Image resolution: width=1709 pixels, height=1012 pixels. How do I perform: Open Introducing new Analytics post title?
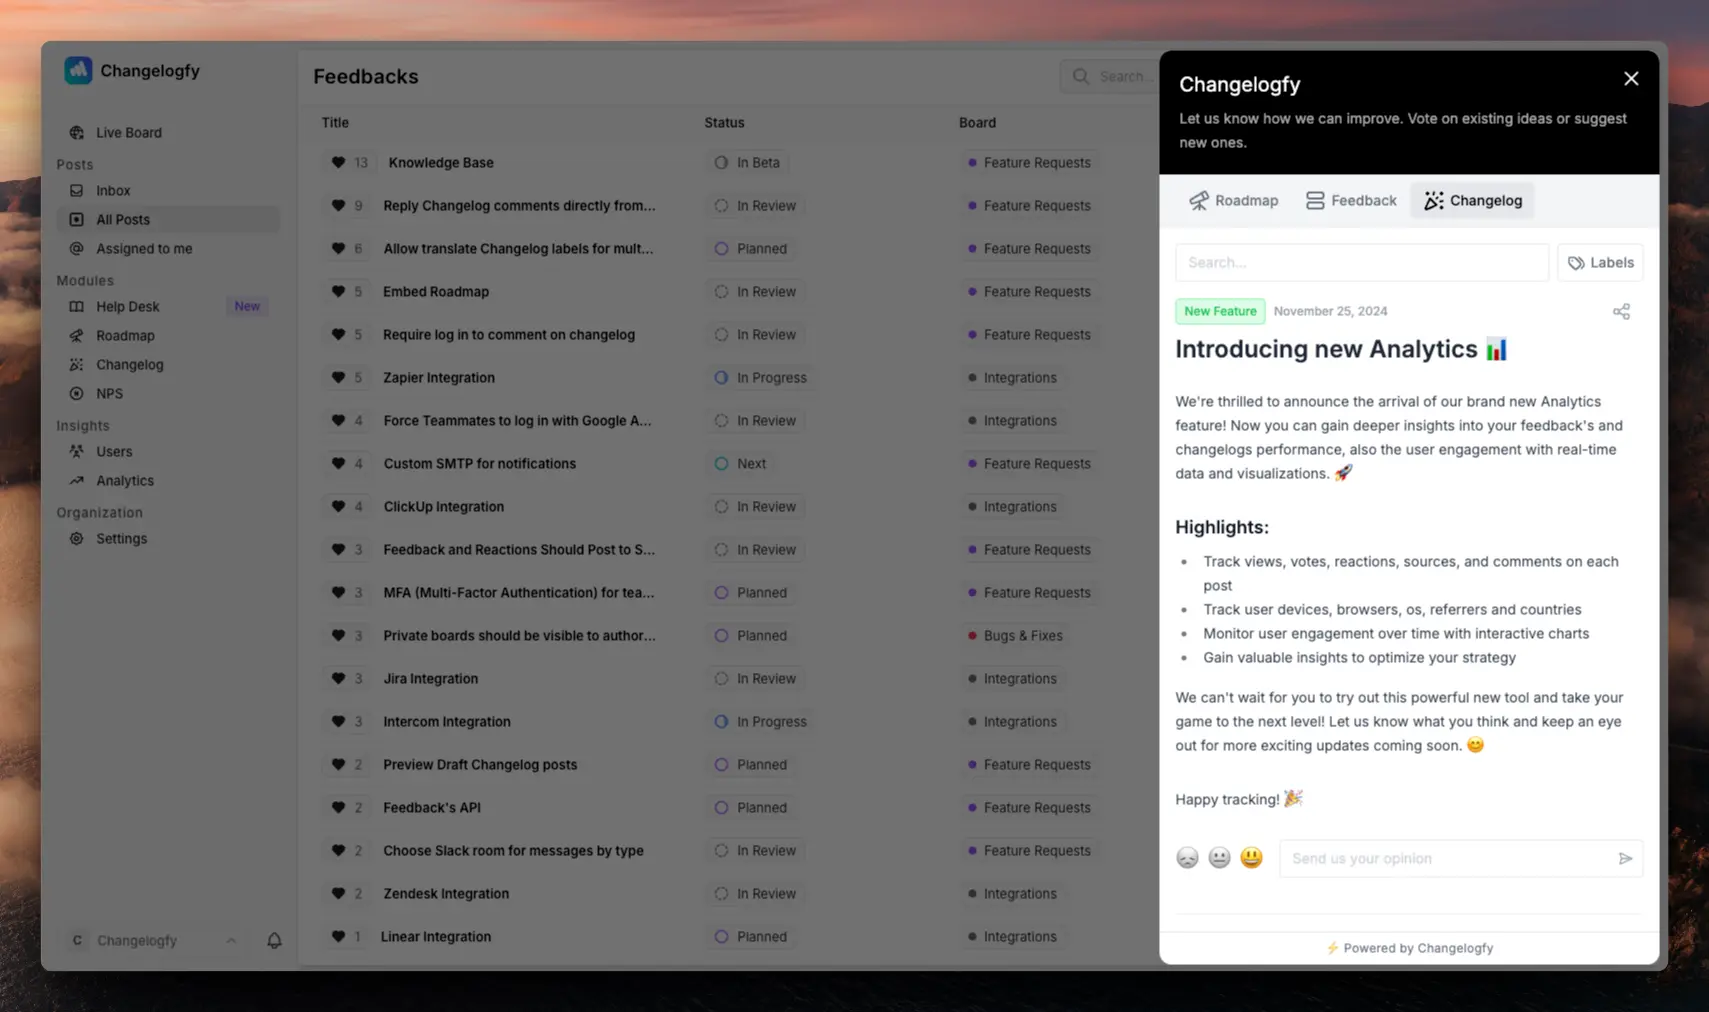1341,349
